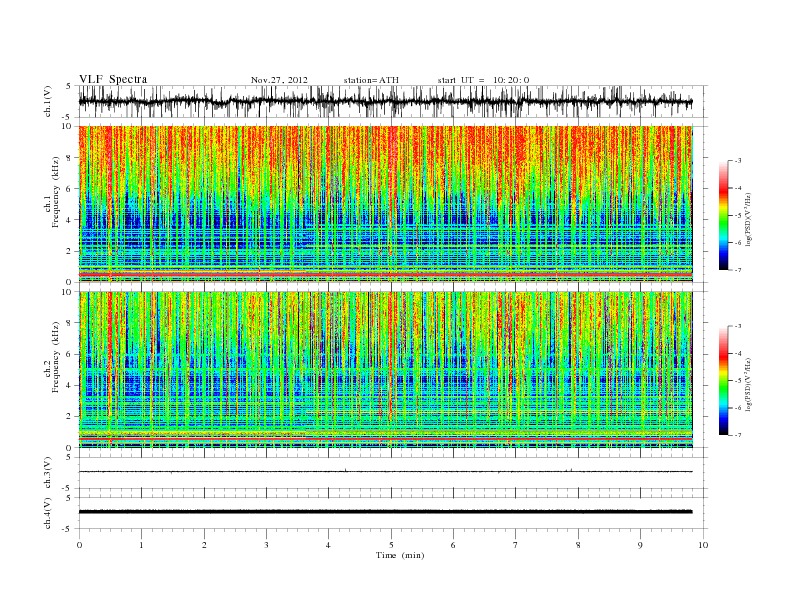Click the "station=ATH" header text

371,80
